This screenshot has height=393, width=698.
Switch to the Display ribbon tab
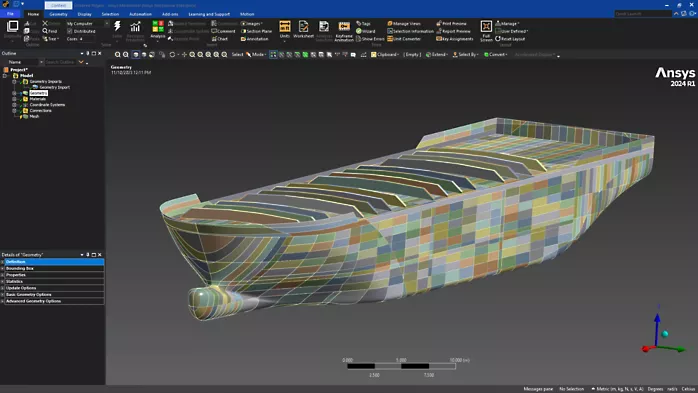85,14
